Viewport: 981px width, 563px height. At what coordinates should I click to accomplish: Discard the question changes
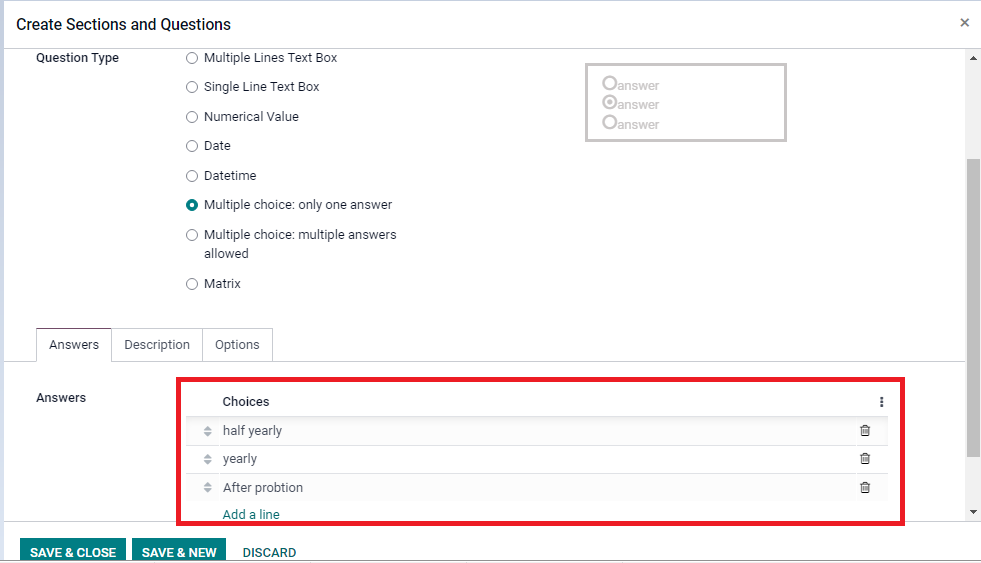pyautogui.click(x=269, y=552)
